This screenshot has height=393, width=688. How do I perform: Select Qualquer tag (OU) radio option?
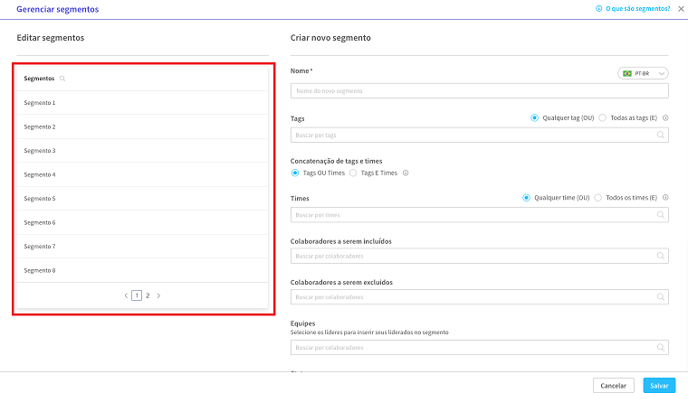point(534,118)
